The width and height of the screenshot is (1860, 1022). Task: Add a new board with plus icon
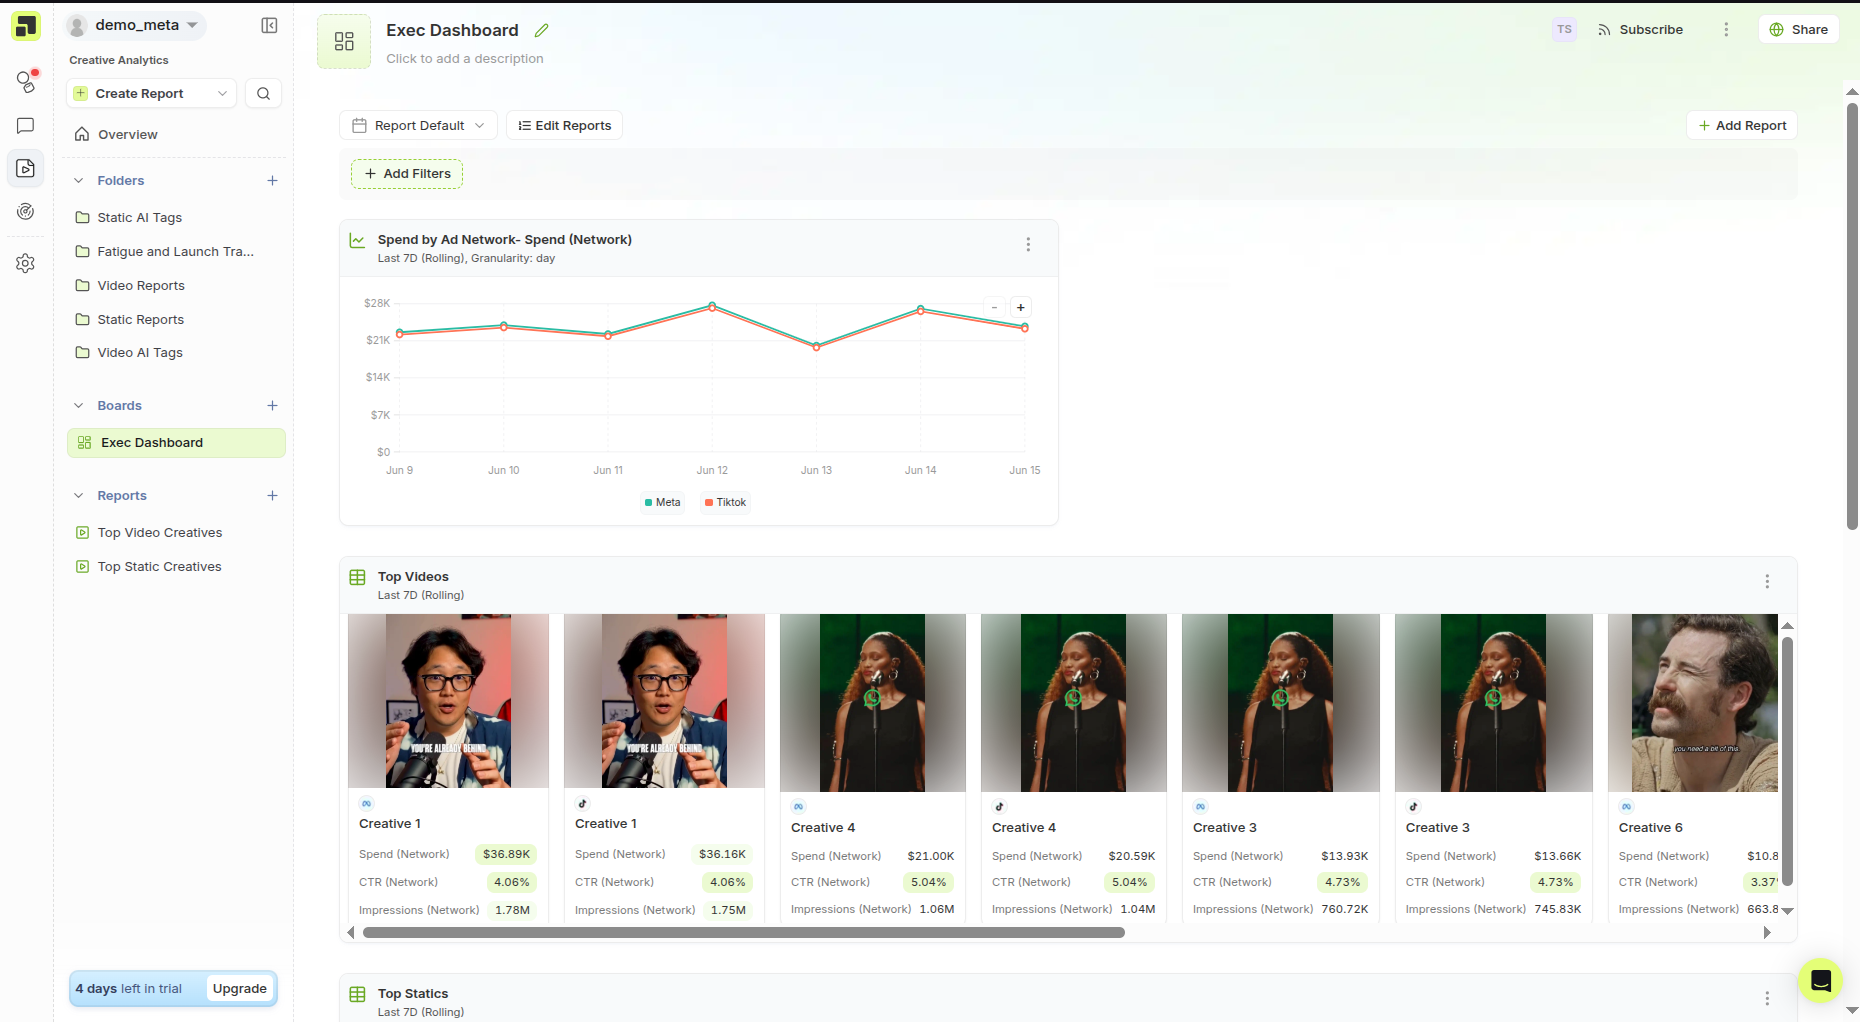coord(272,405)
